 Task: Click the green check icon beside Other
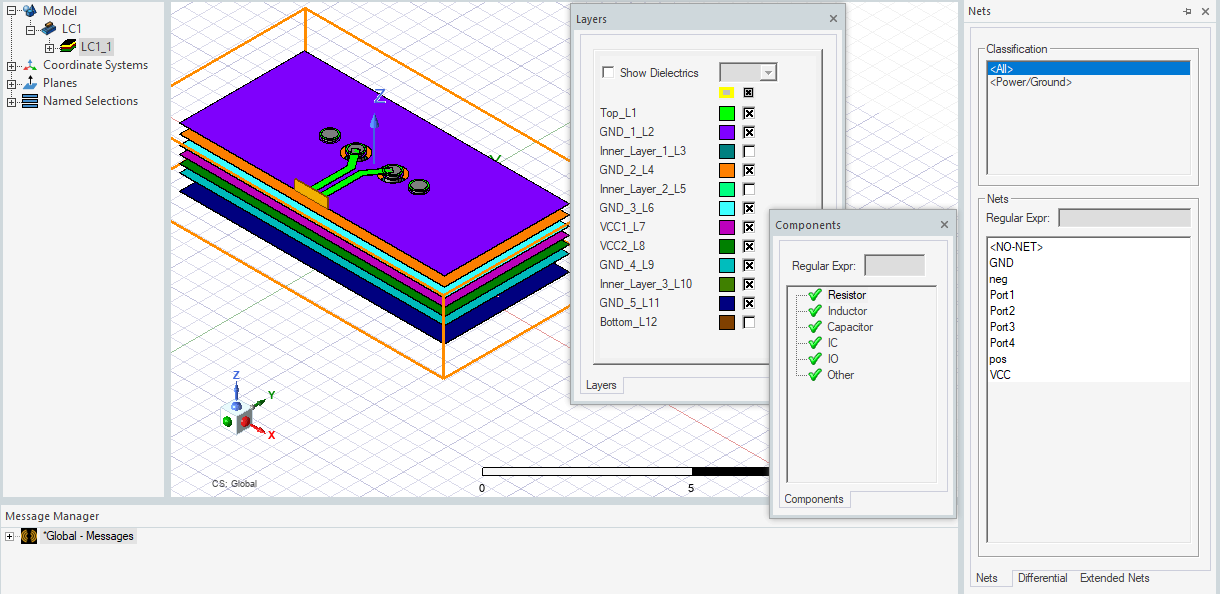click(x=815, y=375)
